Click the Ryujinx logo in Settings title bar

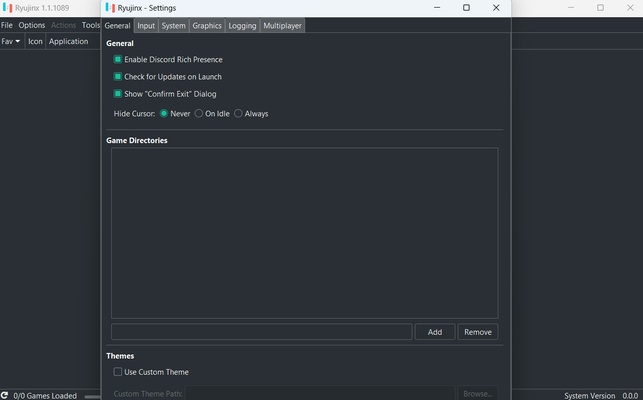110,8
